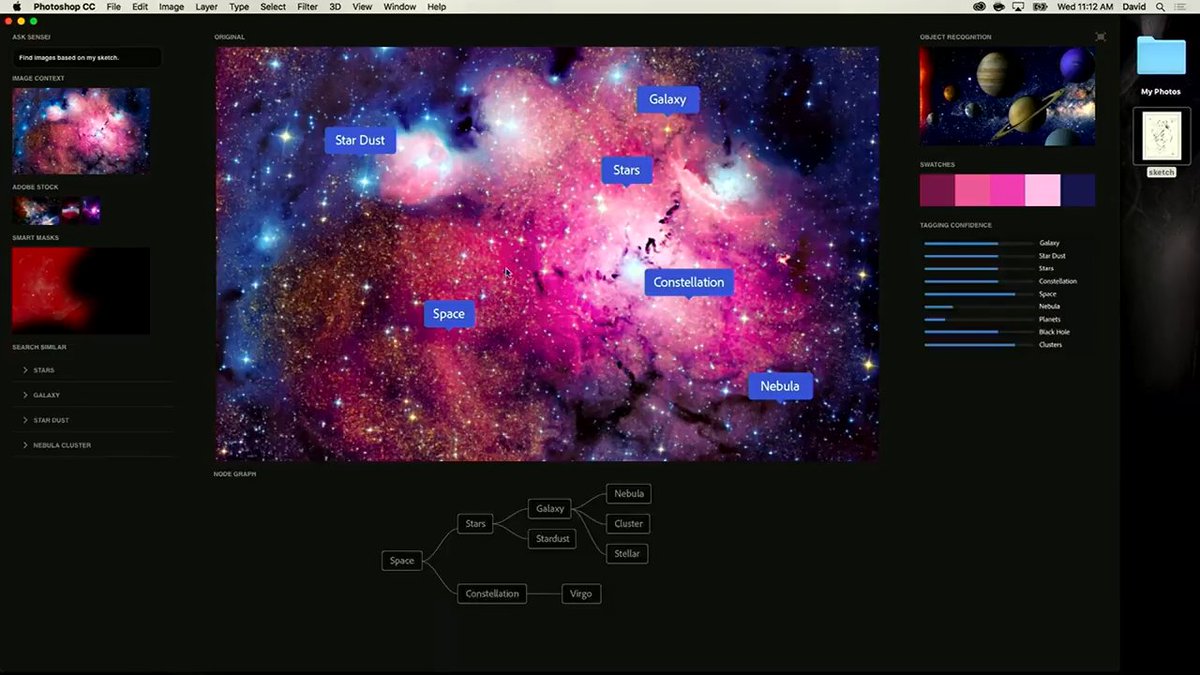Screen dimensions: 1200x675
Task: Open the Filter menu
Action: pyautogui.click(x=308, y=6)
